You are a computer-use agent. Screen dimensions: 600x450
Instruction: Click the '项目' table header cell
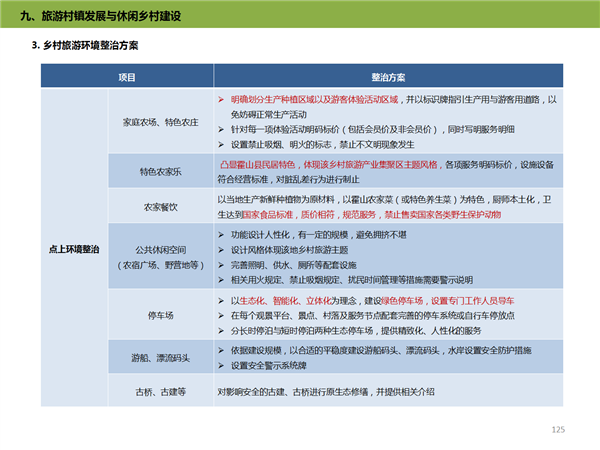tap(127, 77)
